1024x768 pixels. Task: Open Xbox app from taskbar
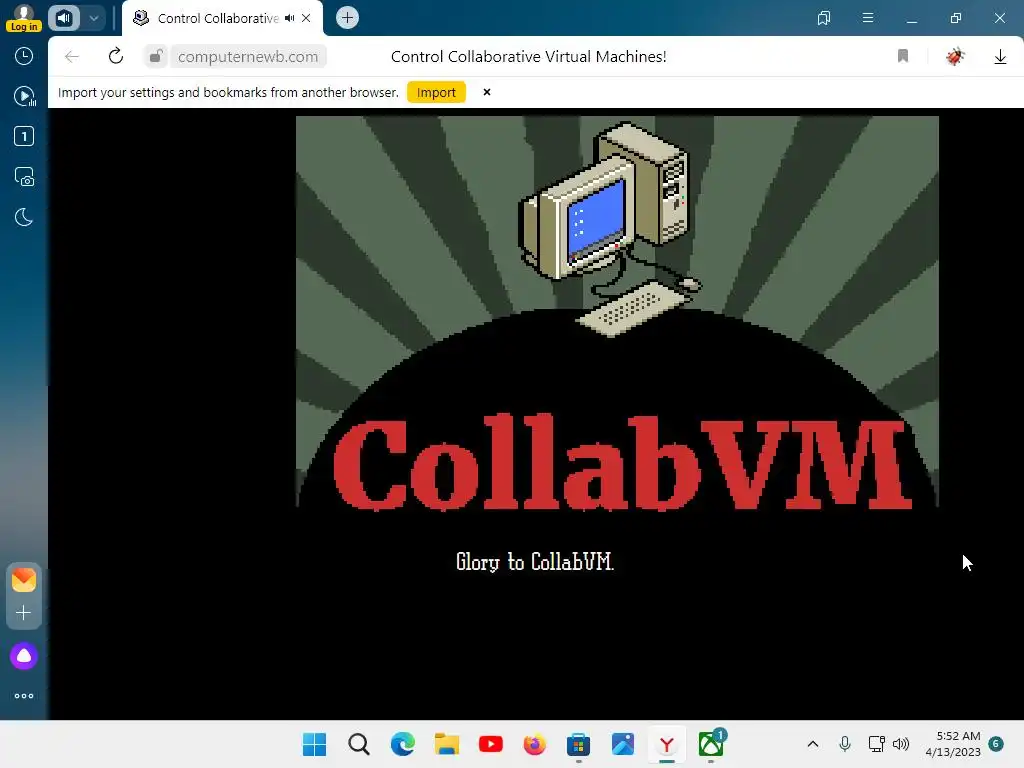(711, 744)
